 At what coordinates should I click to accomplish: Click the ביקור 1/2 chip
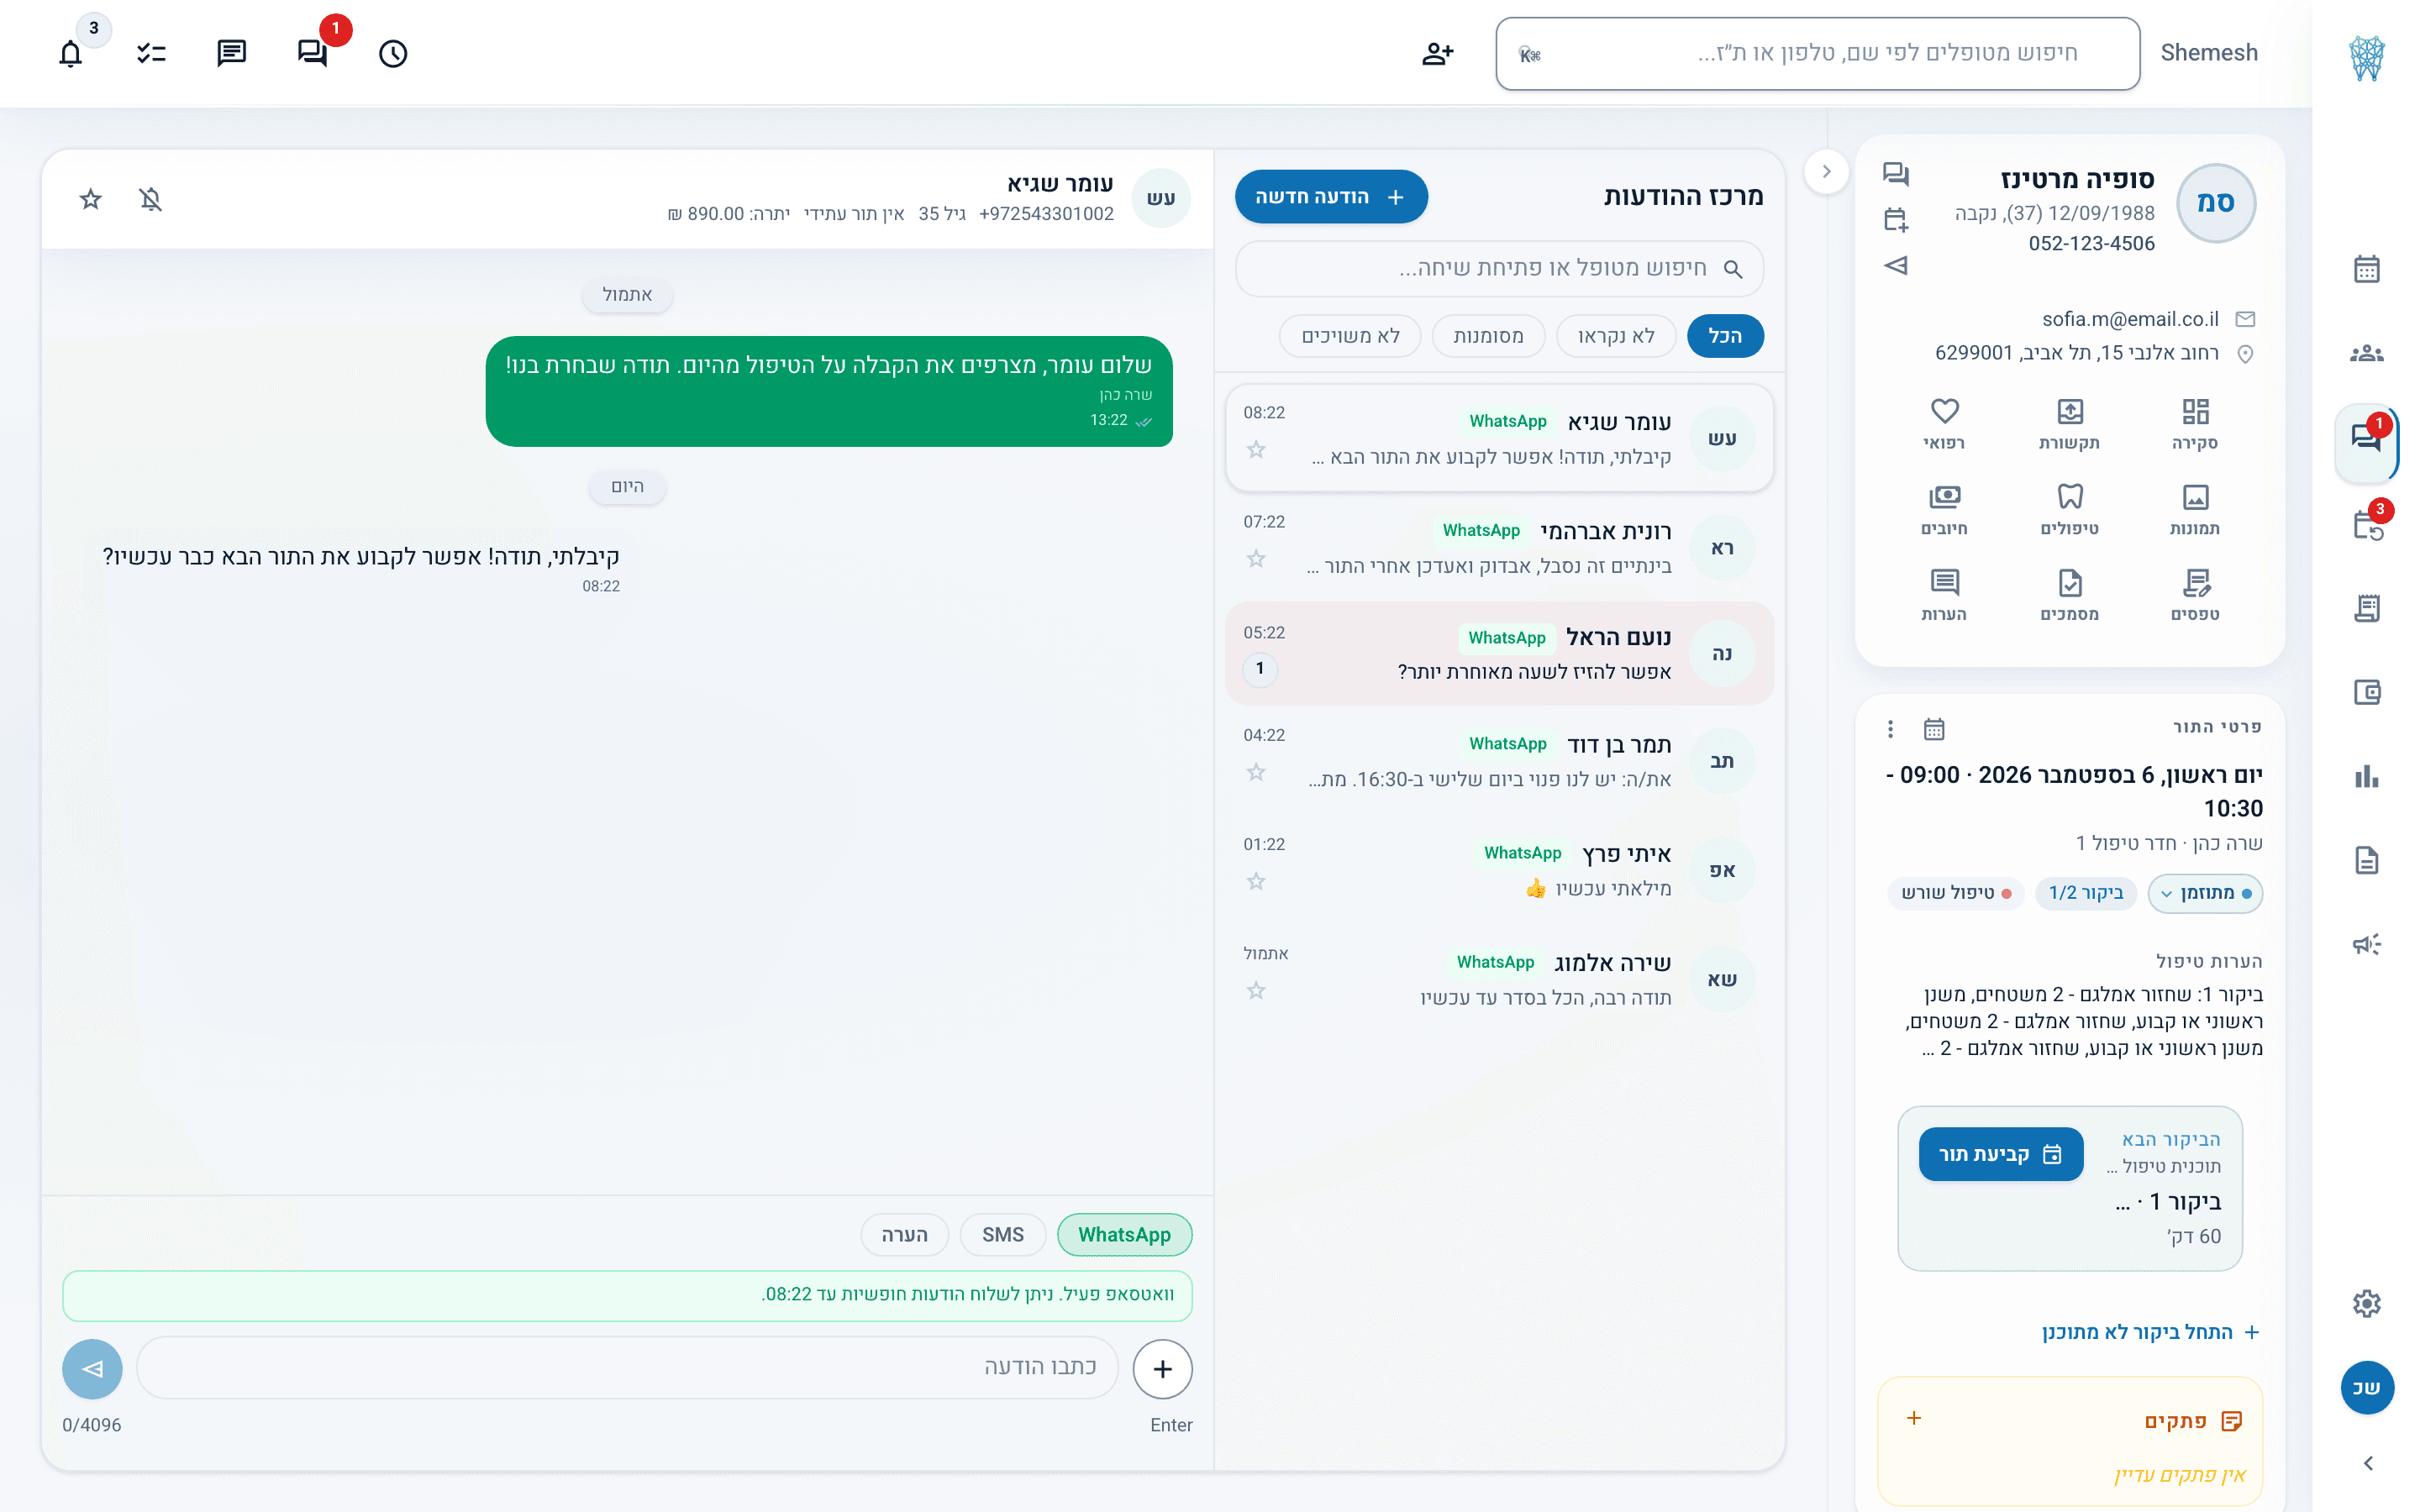2085,893
